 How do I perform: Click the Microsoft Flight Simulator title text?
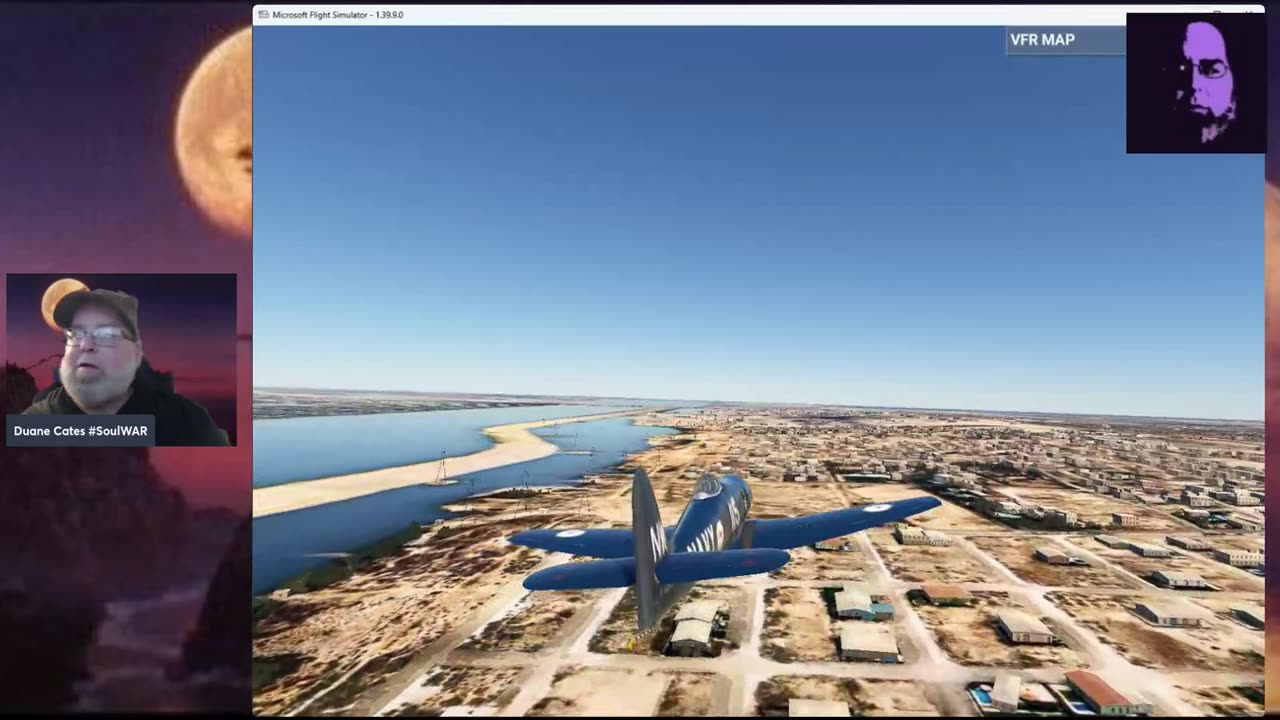point(338,15)
